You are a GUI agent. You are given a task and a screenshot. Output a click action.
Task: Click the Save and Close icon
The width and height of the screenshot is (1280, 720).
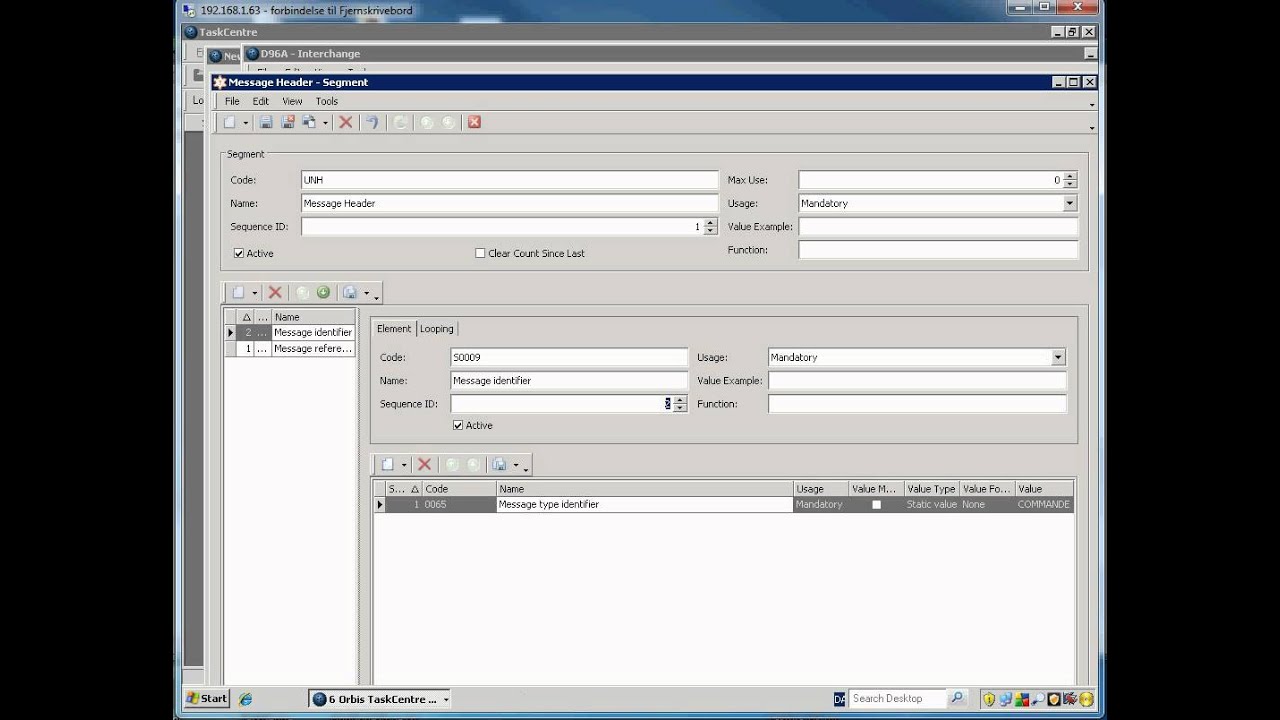(x=288, y=122)
